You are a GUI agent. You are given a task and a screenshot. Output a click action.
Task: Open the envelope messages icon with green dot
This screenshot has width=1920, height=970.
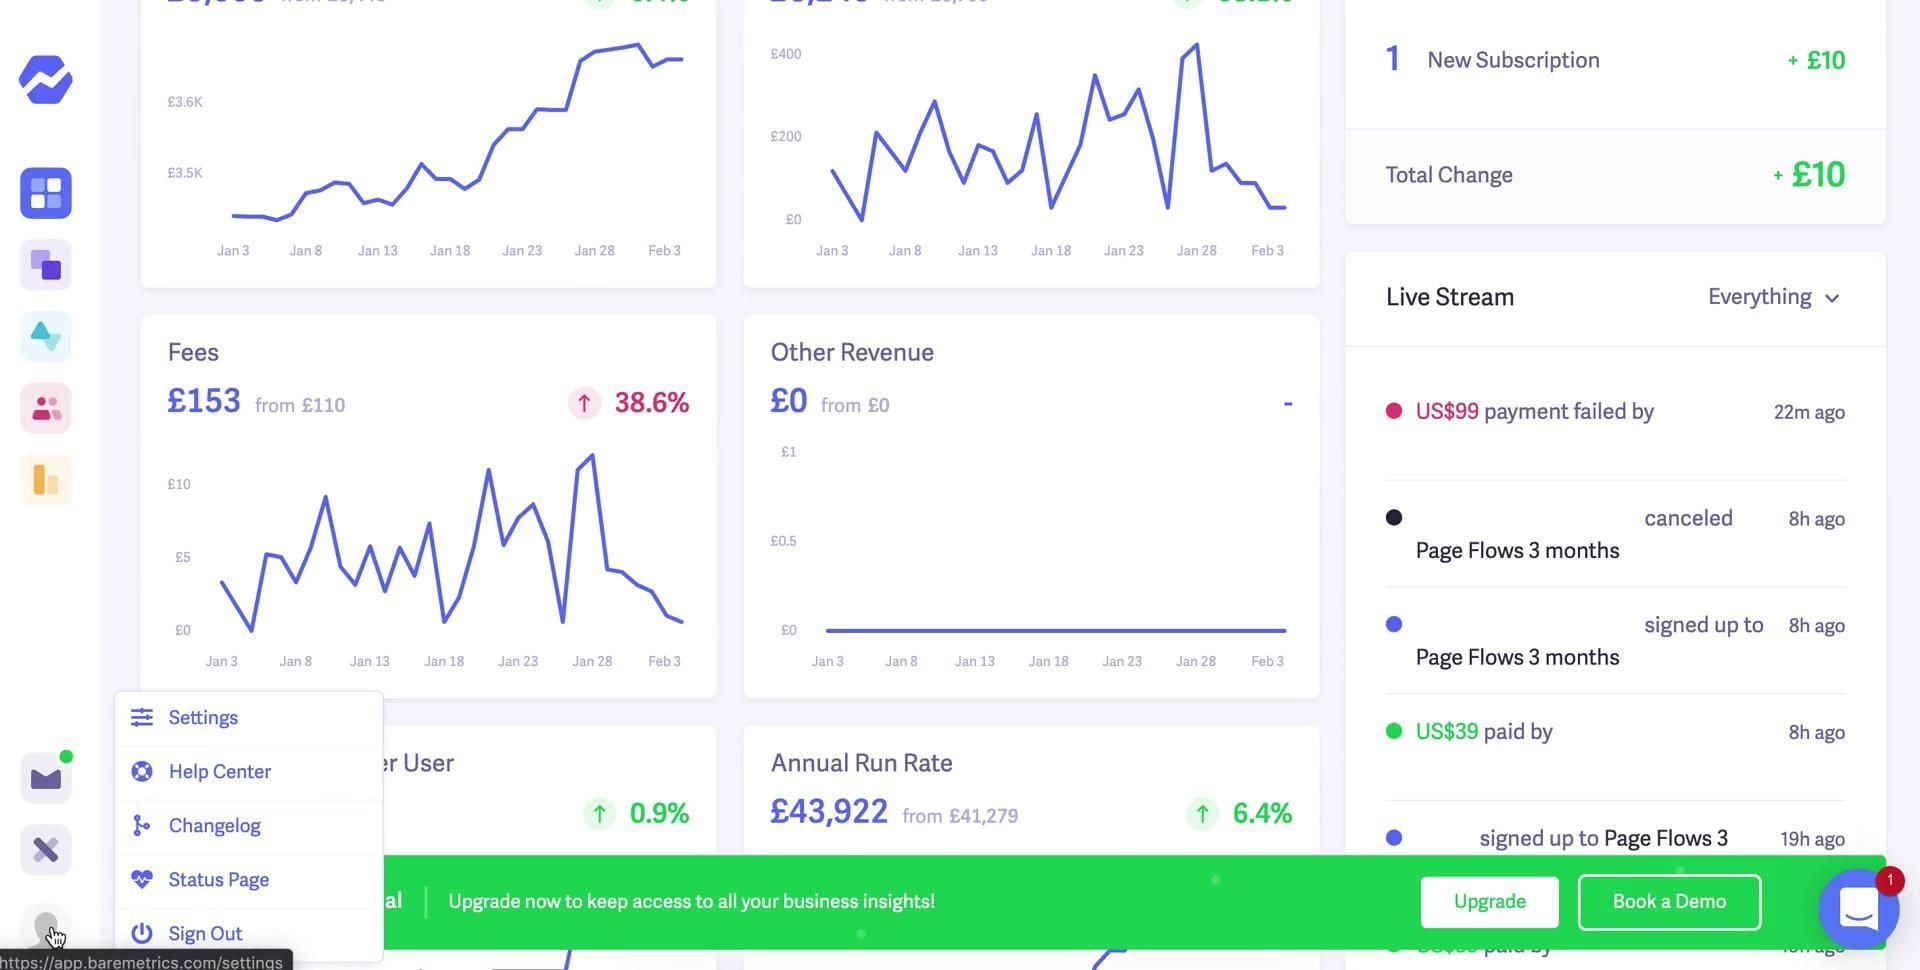click(x=46, y=778)
